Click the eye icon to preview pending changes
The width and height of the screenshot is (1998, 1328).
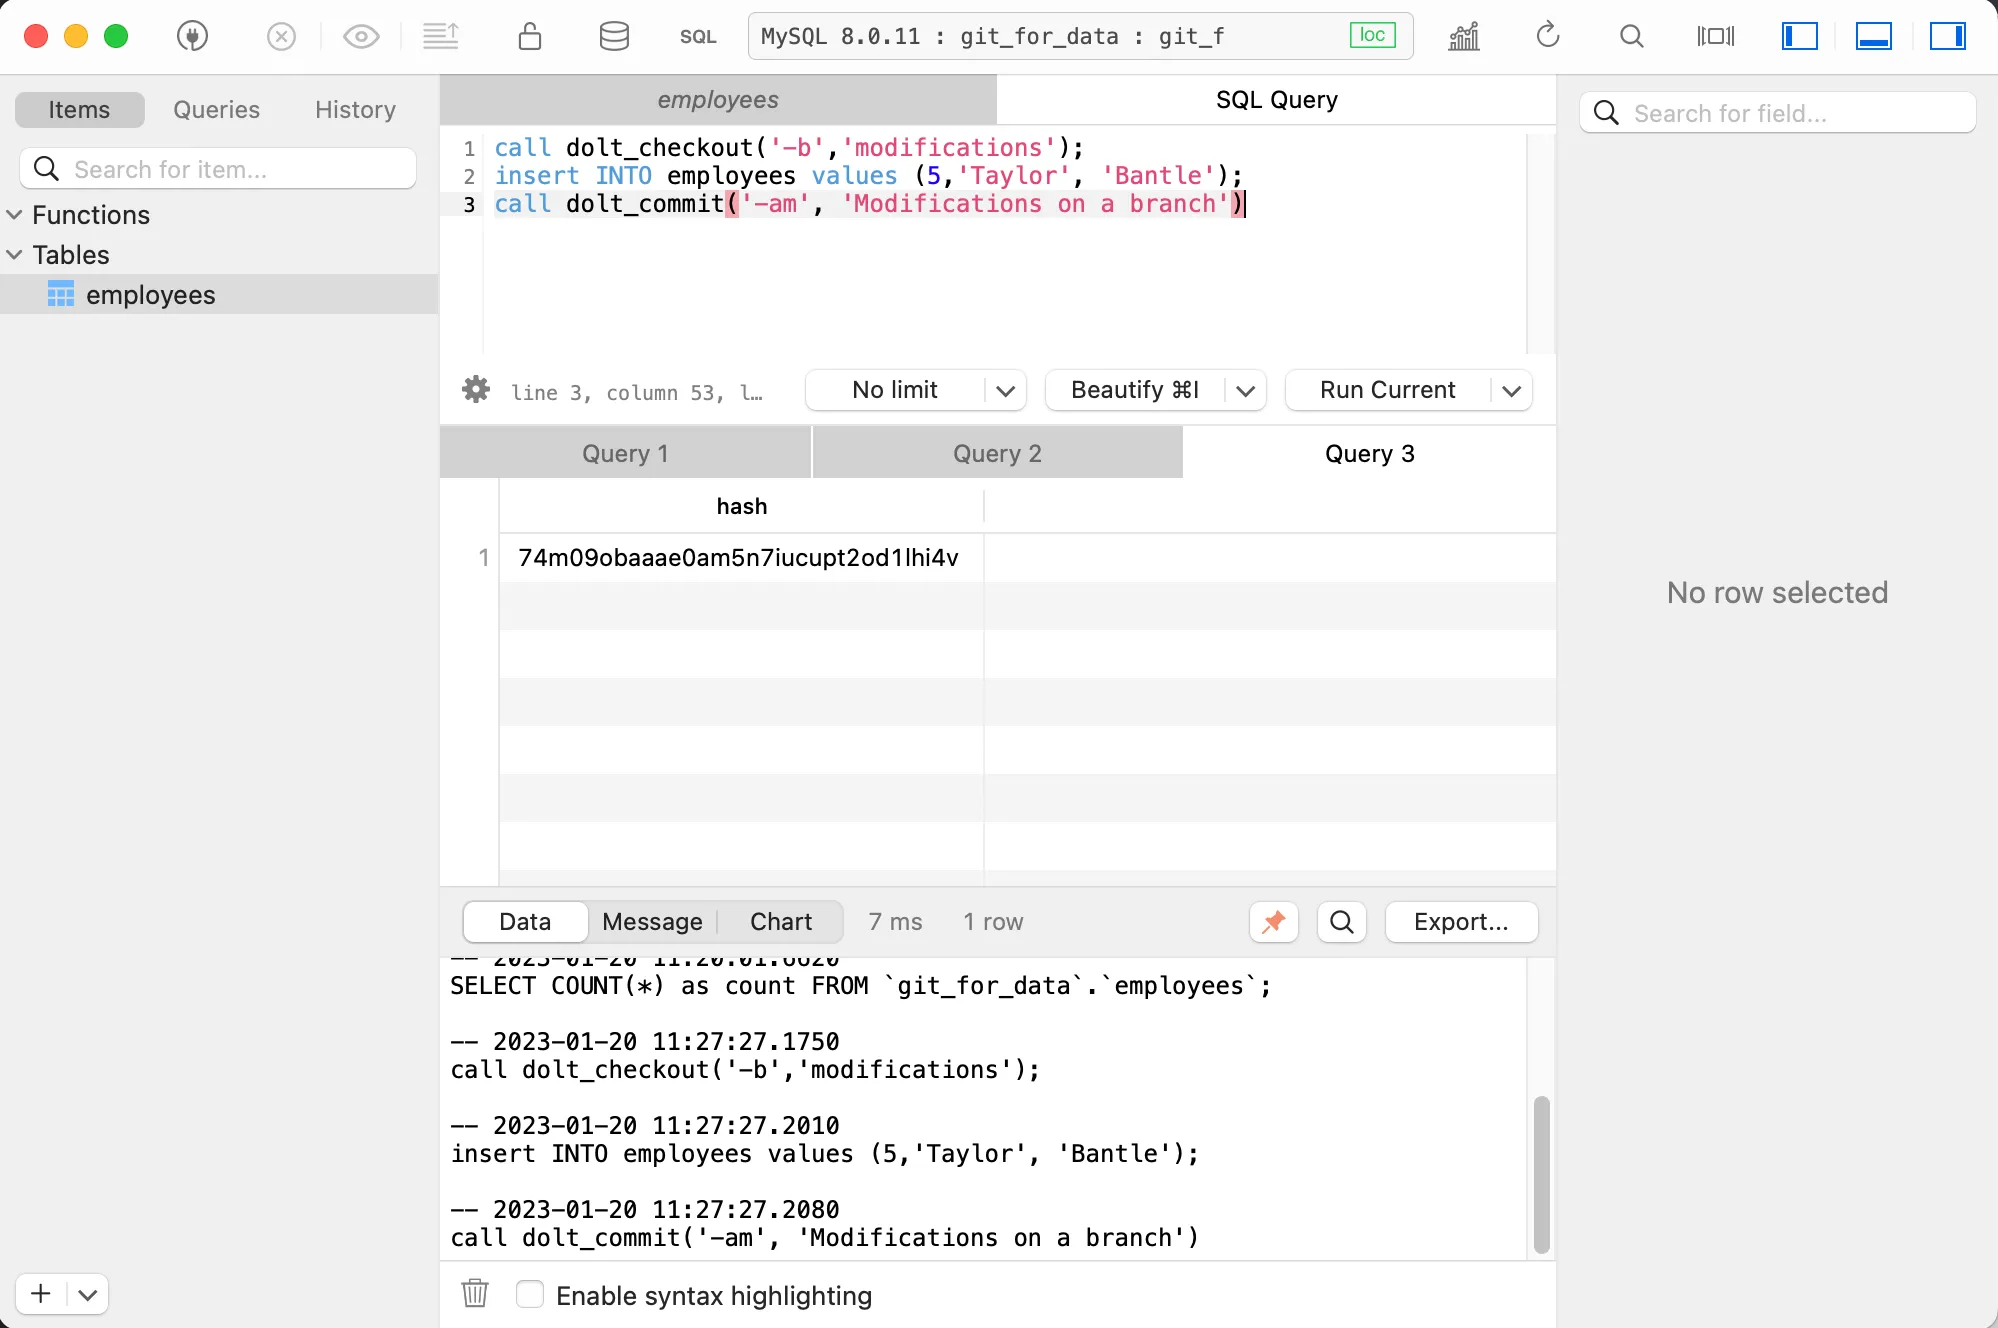[x=360, y=36]
